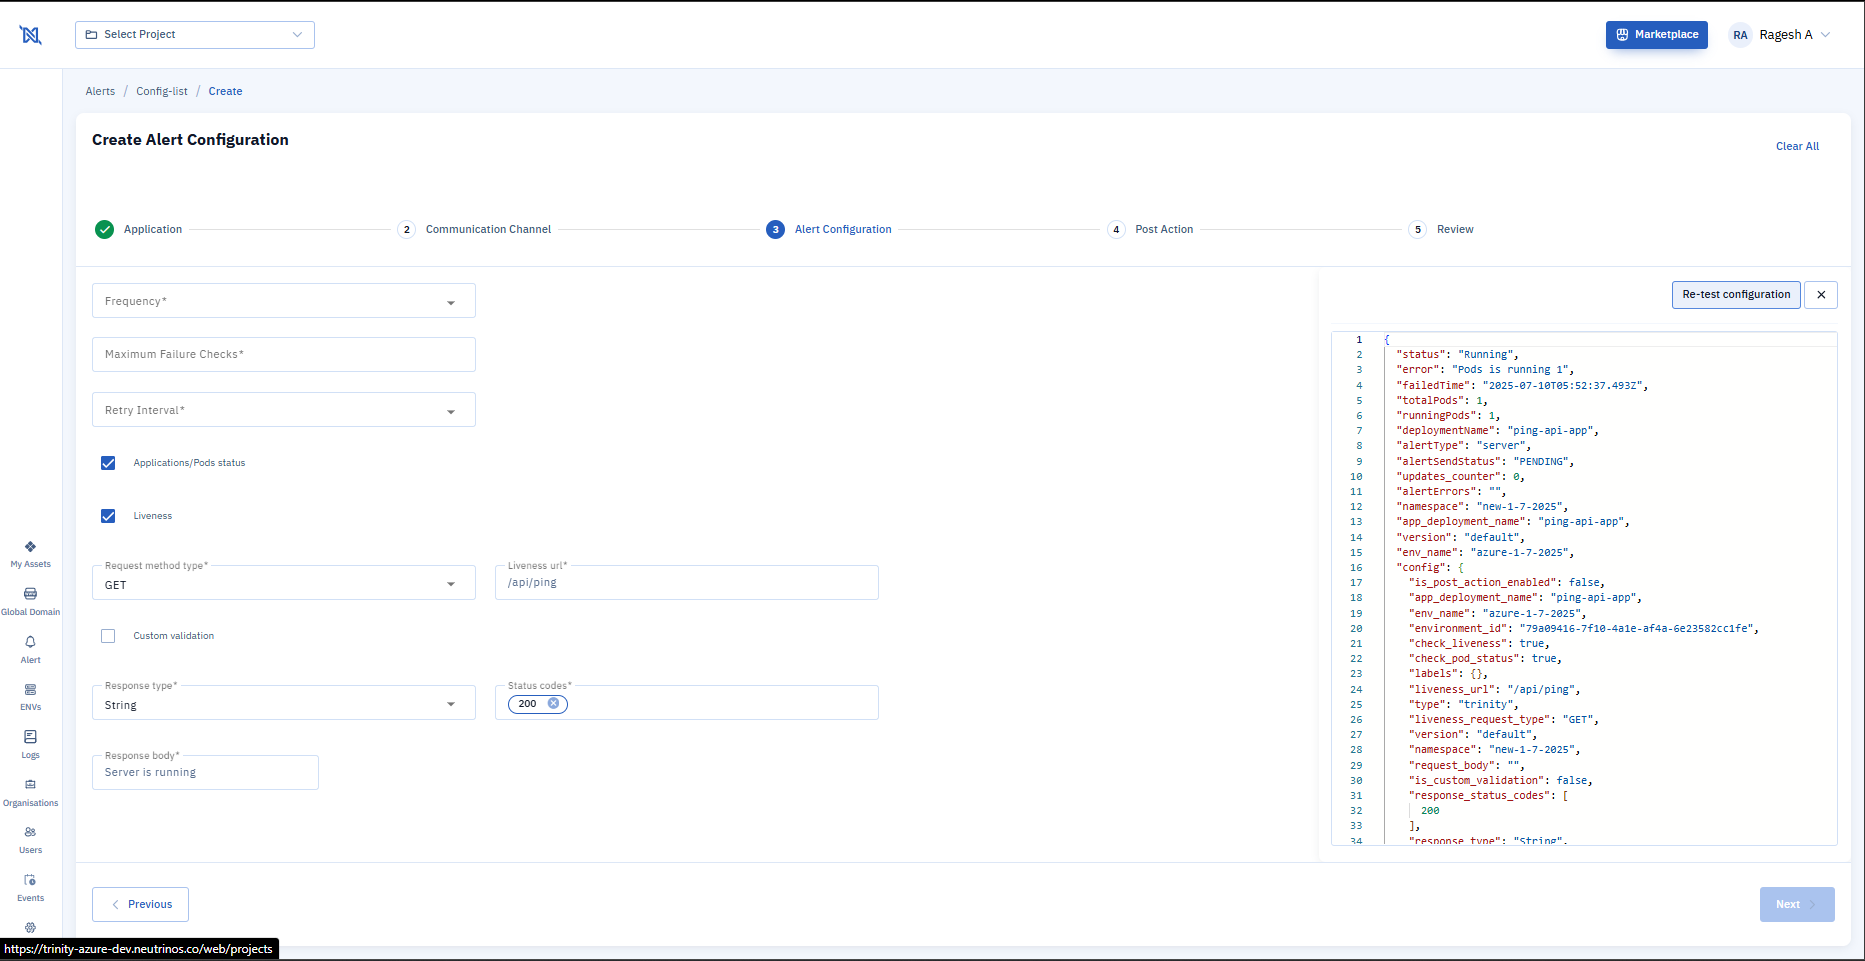Open the Alerts breadcrumb link

(x=100, y=91)
